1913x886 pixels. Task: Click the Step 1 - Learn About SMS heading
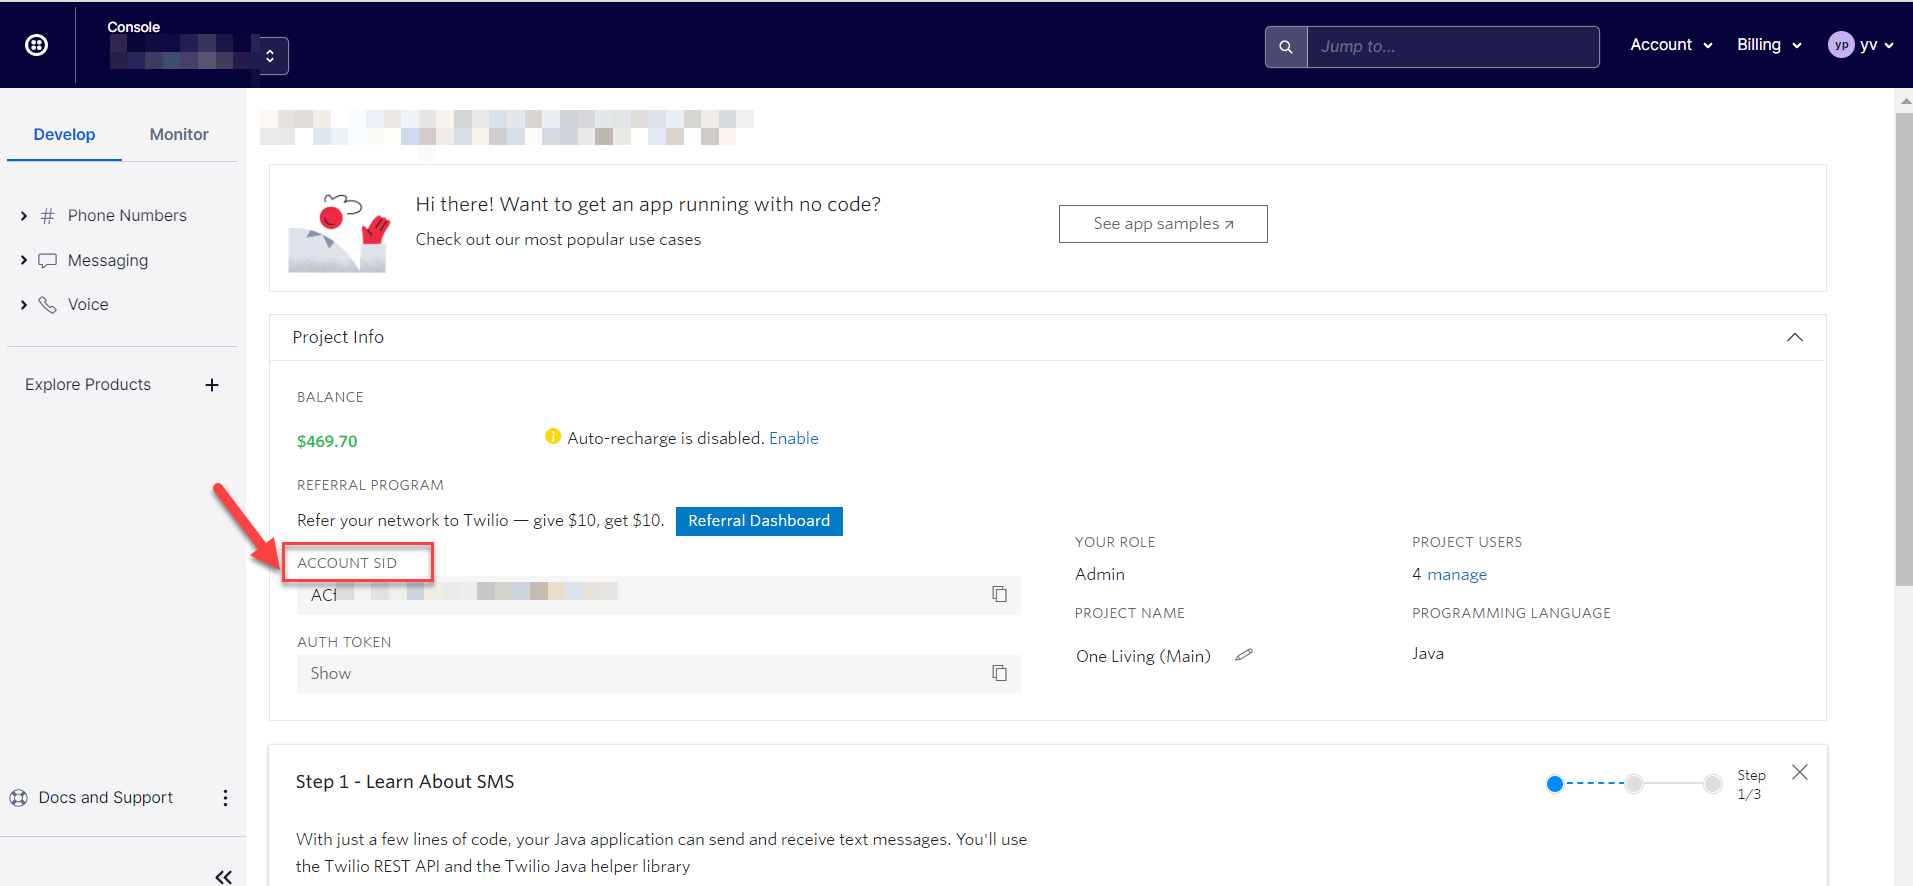(405, 782)
